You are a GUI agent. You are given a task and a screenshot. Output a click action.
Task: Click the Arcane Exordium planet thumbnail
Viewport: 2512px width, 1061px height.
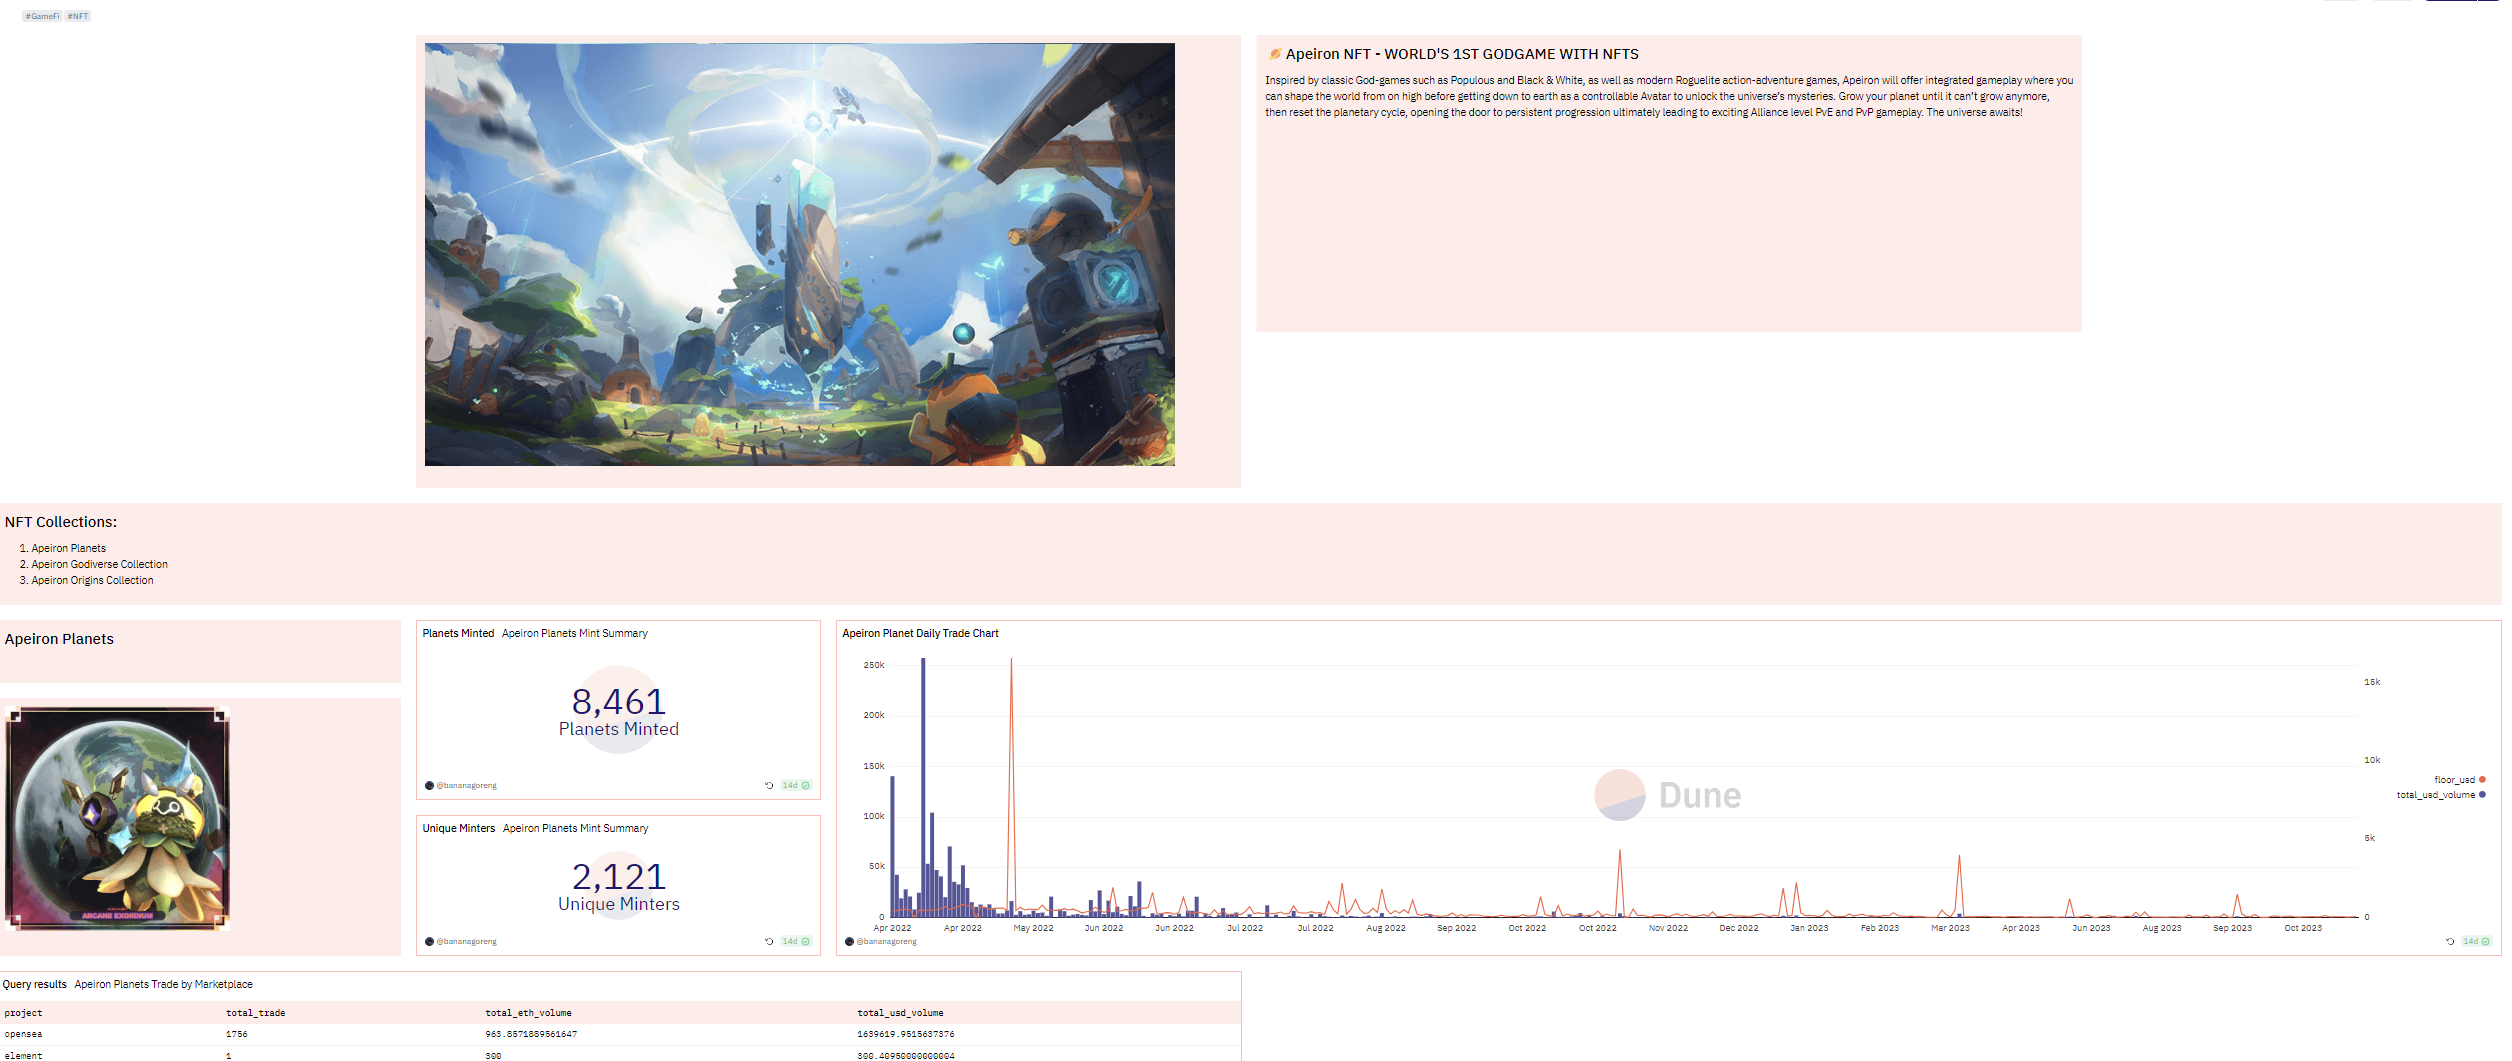pyautogui.click(x=118, y=819)
